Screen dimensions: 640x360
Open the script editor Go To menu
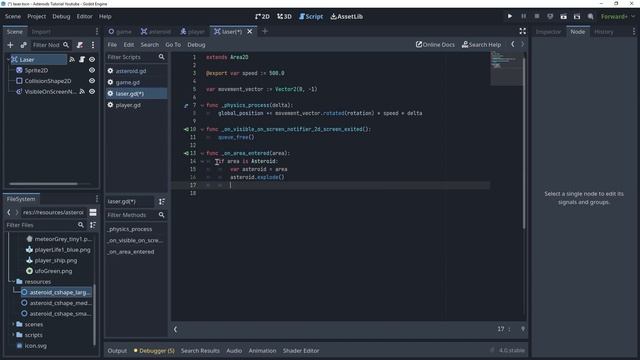pyautogui.click(x=173, y=44)
